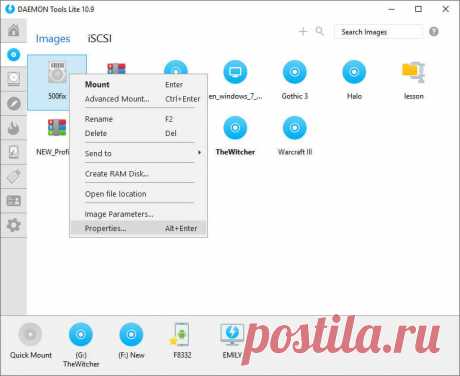Select the en_windows_7 image
This screenshot has height=376, width=460.
(235, 80)
